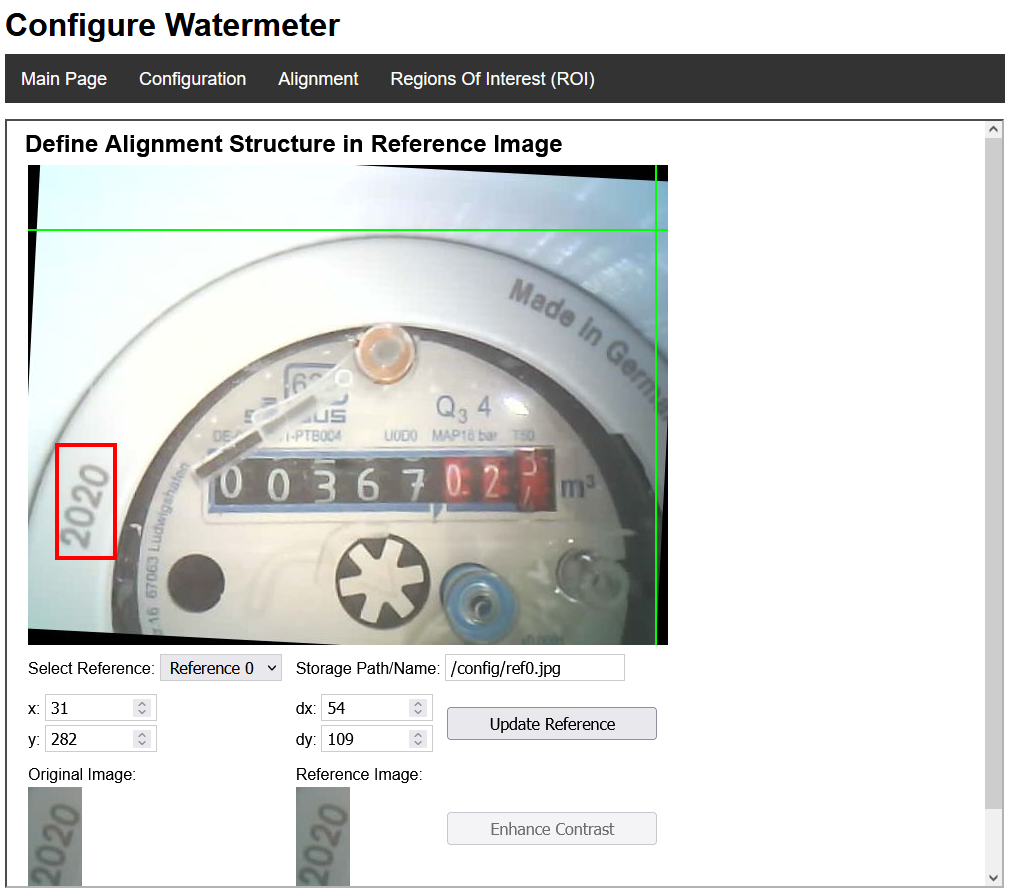Click the Original Image thumbnail

point(55,836)
